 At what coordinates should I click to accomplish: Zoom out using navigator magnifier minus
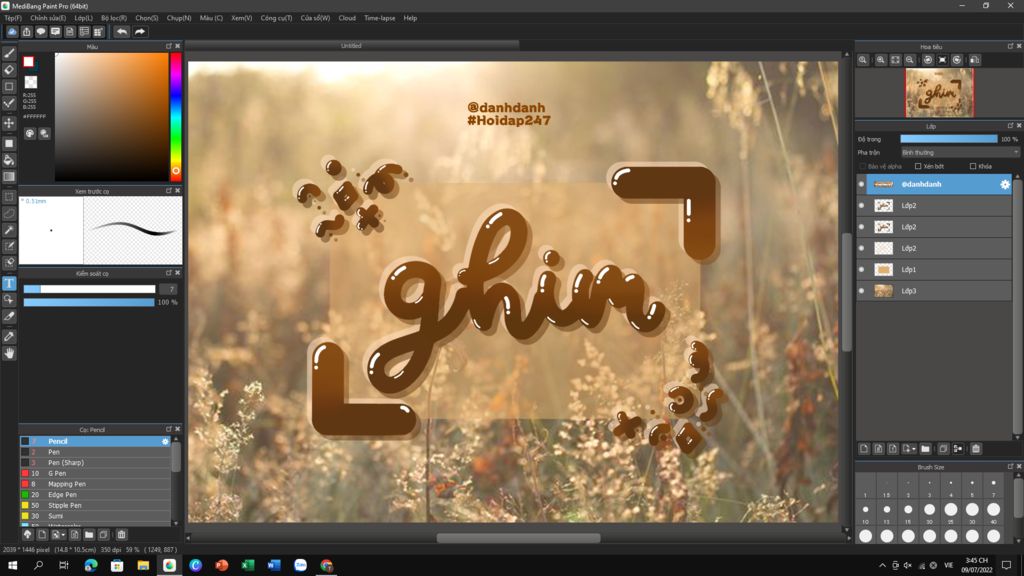(910, 60)
